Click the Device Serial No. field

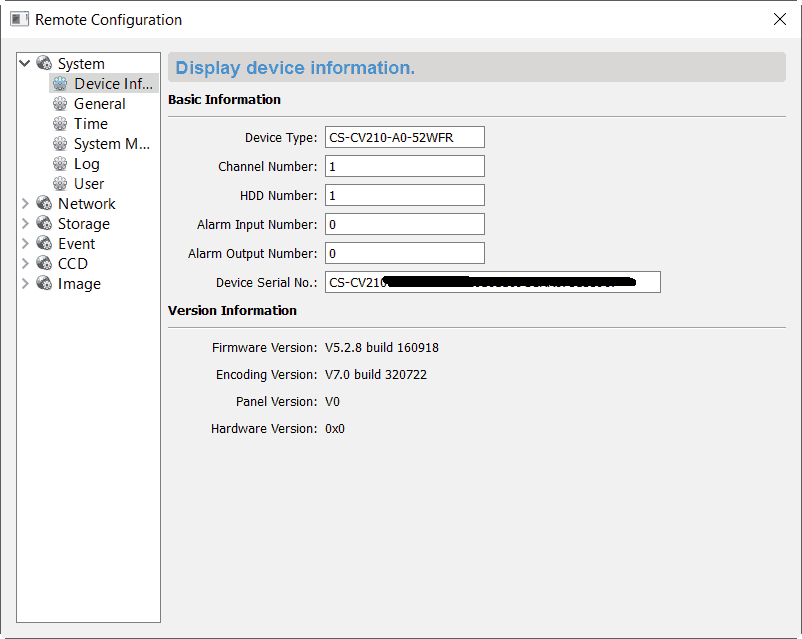pos(492,282)
